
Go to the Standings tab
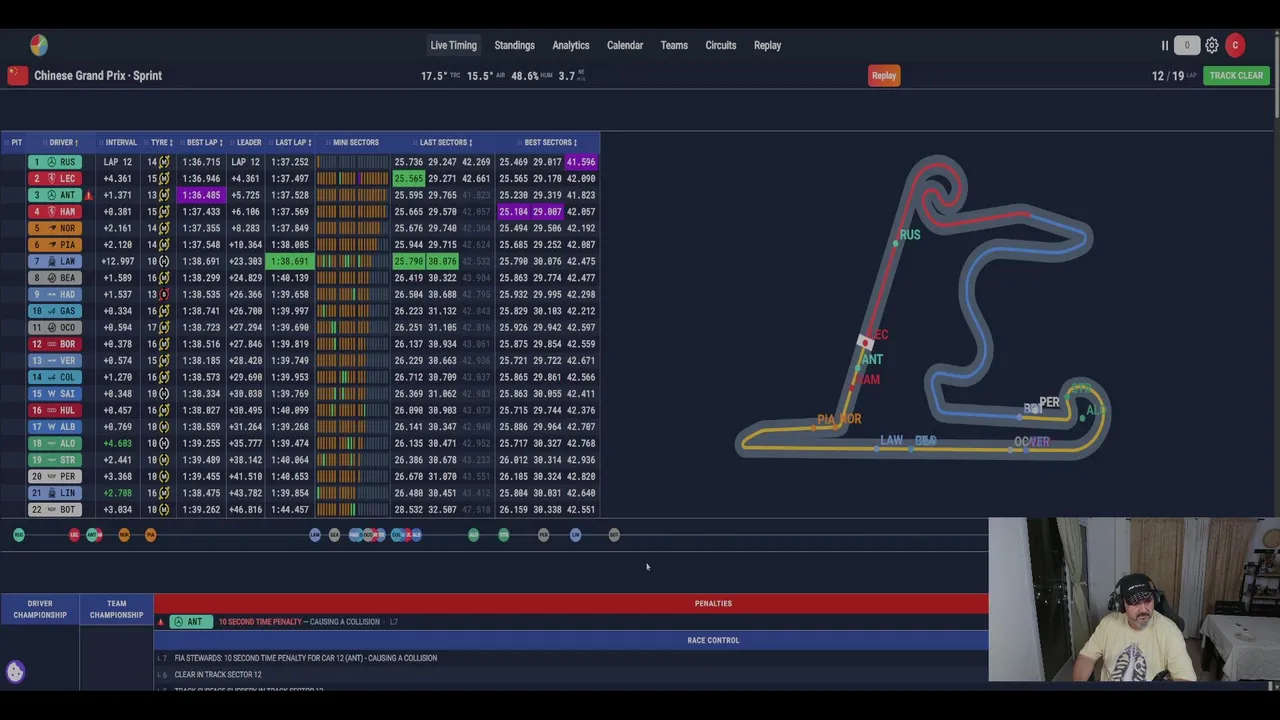pos(514,45)
